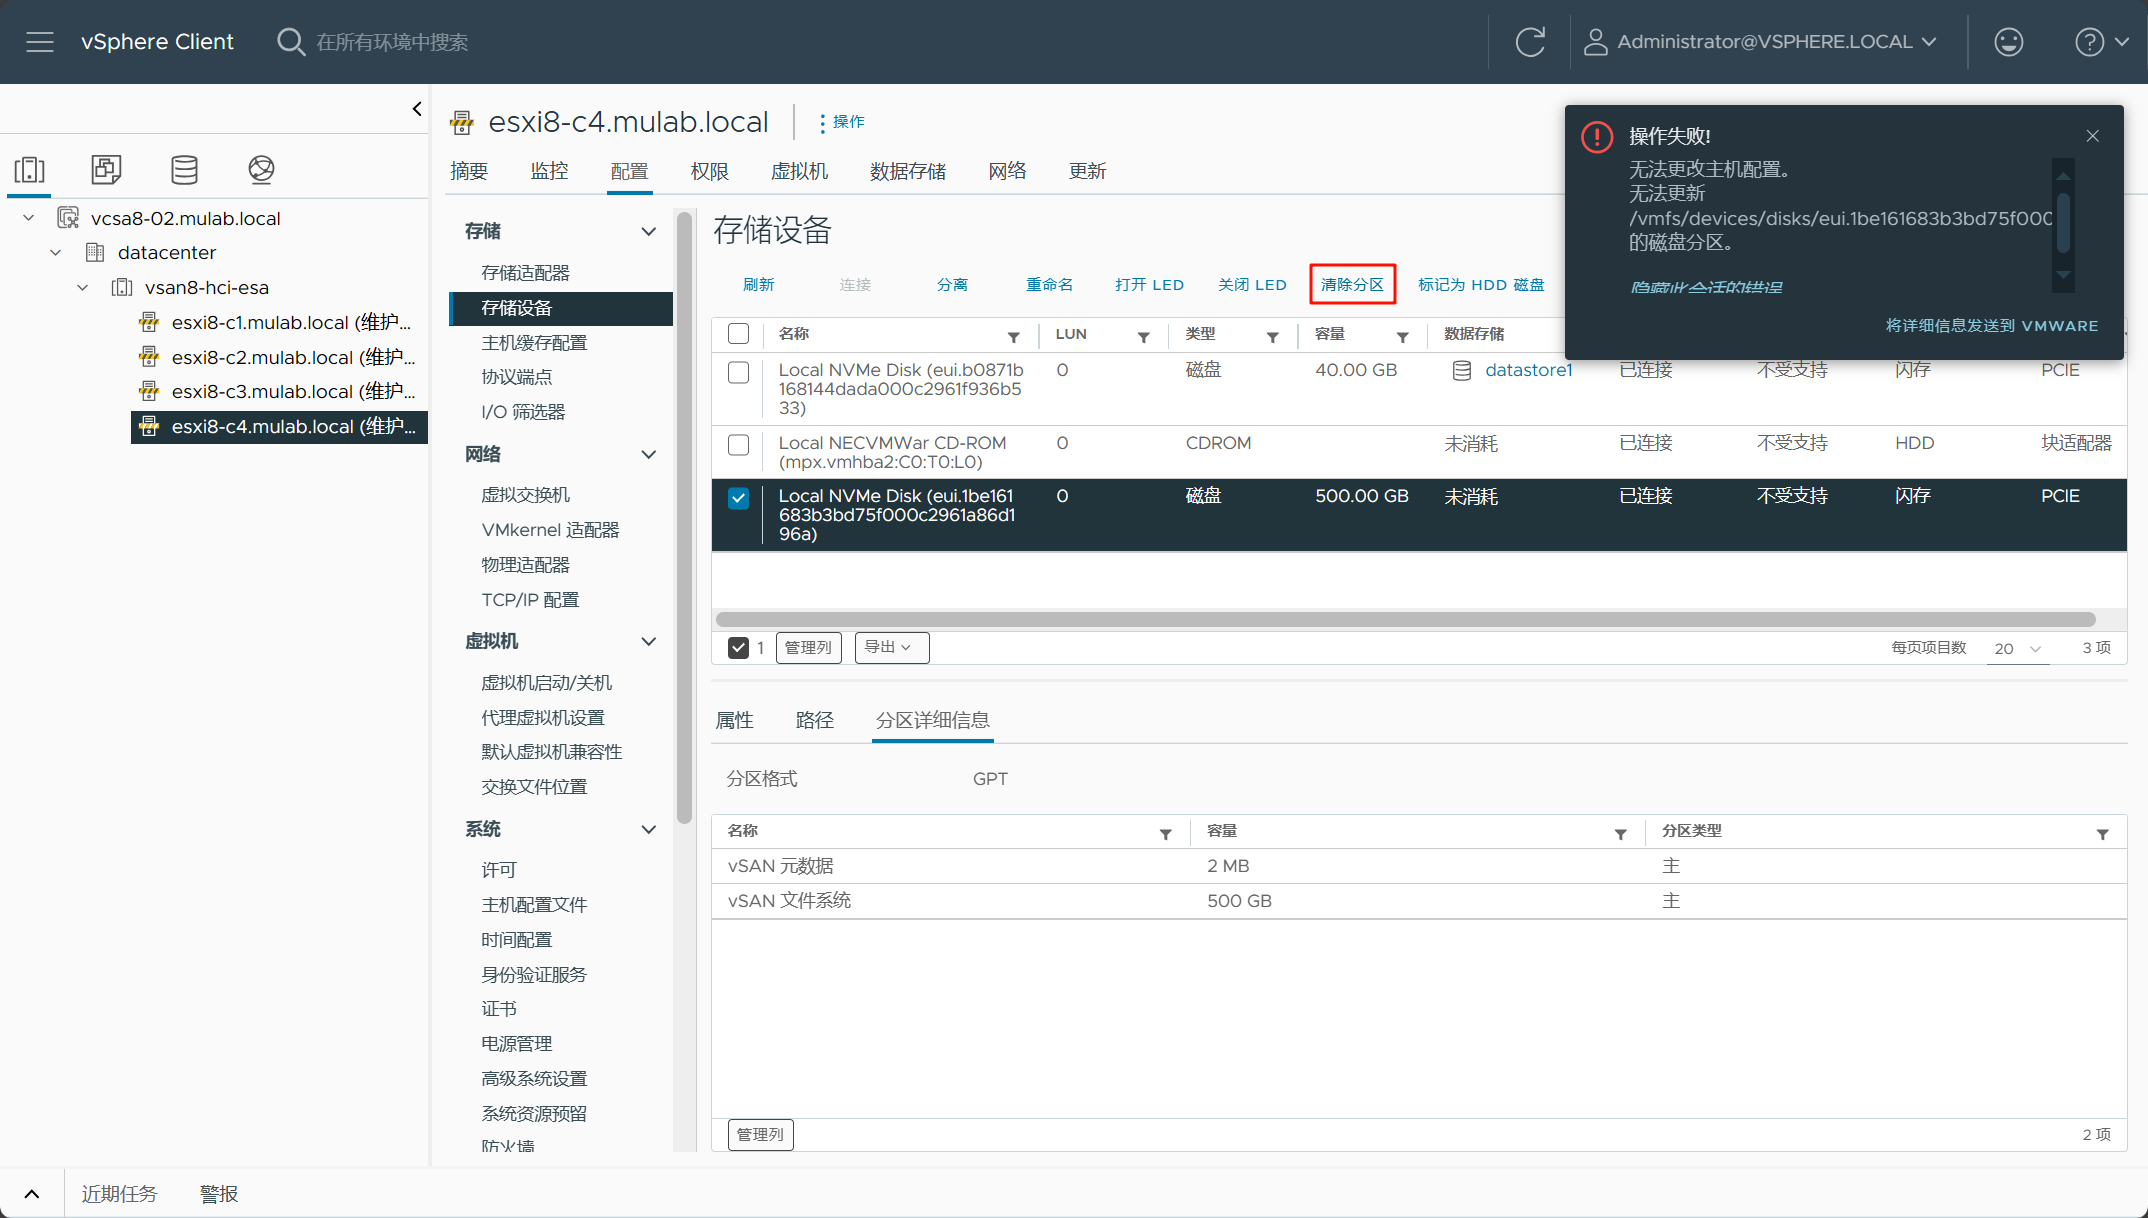Click 重命名 to rename device
2148x1218 pixels.
tap(1050, 285)
